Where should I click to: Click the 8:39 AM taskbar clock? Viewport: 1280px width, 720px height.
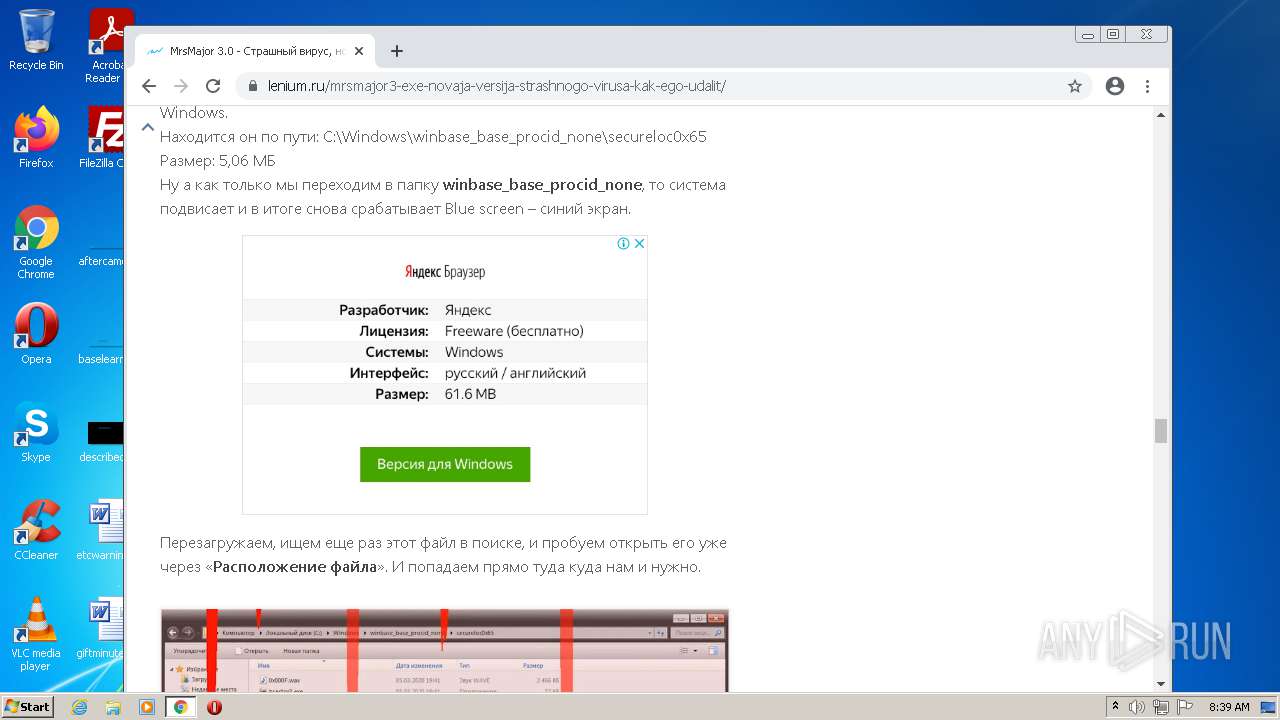1229,707
